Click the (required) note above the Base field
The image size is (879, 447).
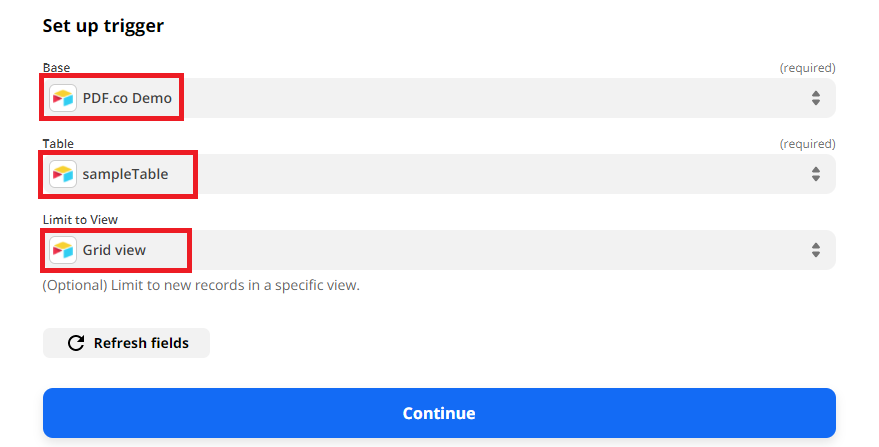pyautogui.click(x=807, y=68)
